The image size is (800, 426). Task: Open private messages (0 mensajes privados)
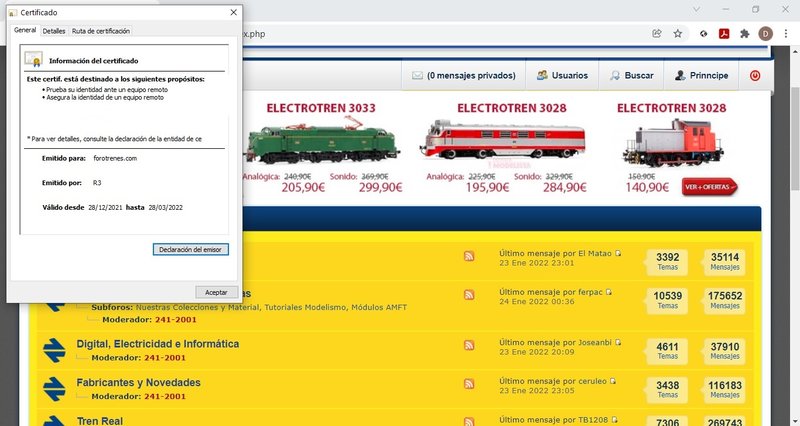(x=464, y=76)
